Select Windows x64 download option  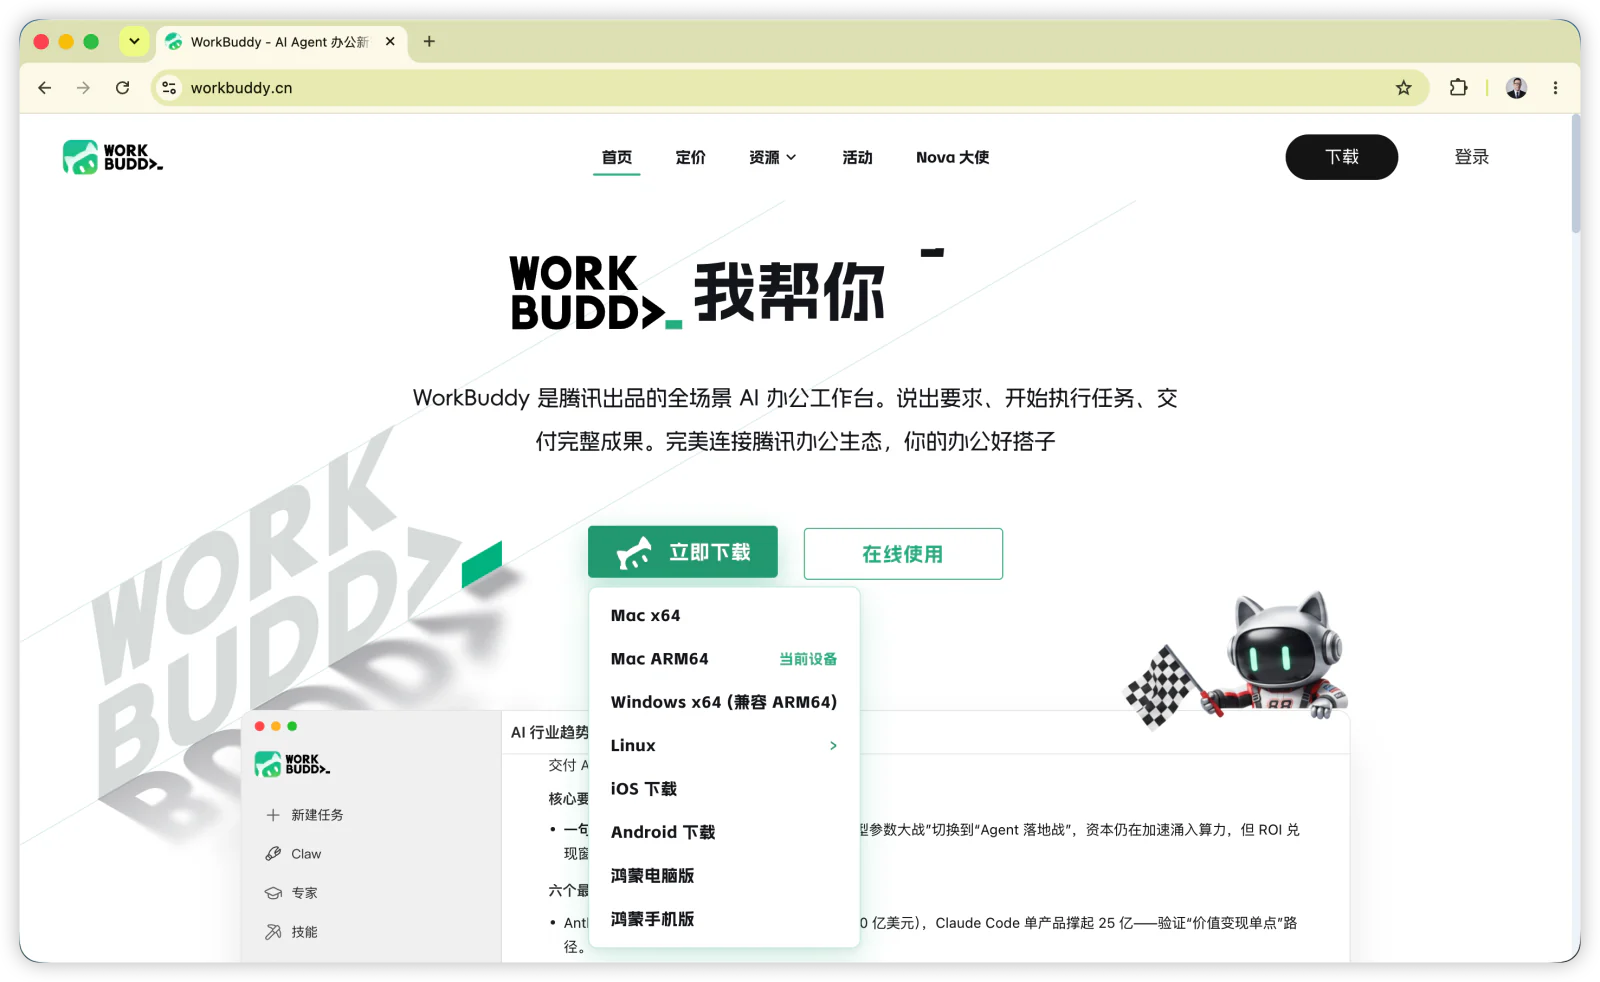(x=724, y=702)
